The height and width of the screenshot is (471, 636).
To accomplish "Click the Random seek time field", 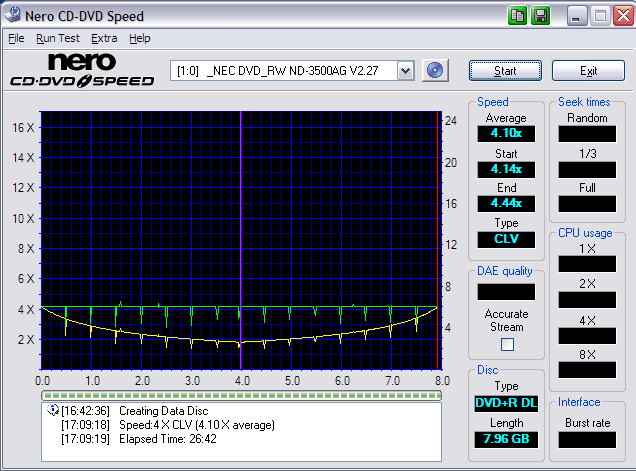I will pyautogui.click(x=587, y=134).
